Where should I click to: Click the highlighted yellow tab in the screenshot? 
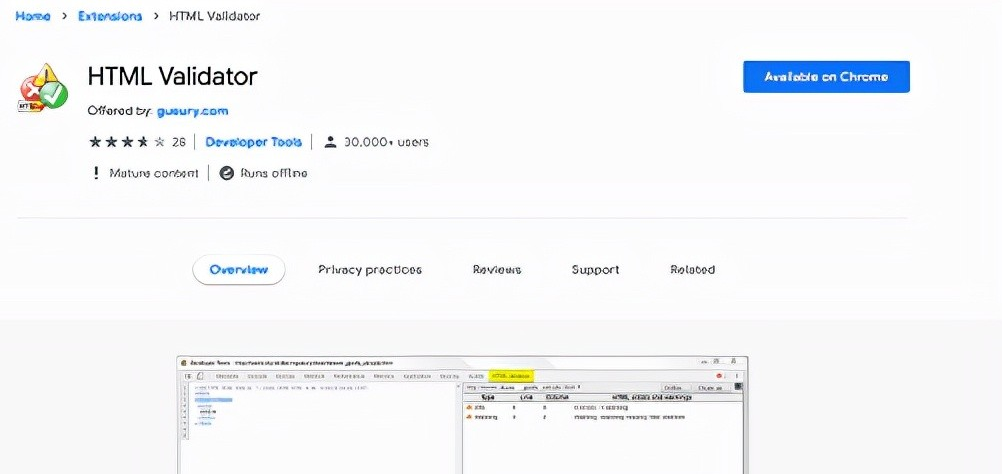(511, 376)
